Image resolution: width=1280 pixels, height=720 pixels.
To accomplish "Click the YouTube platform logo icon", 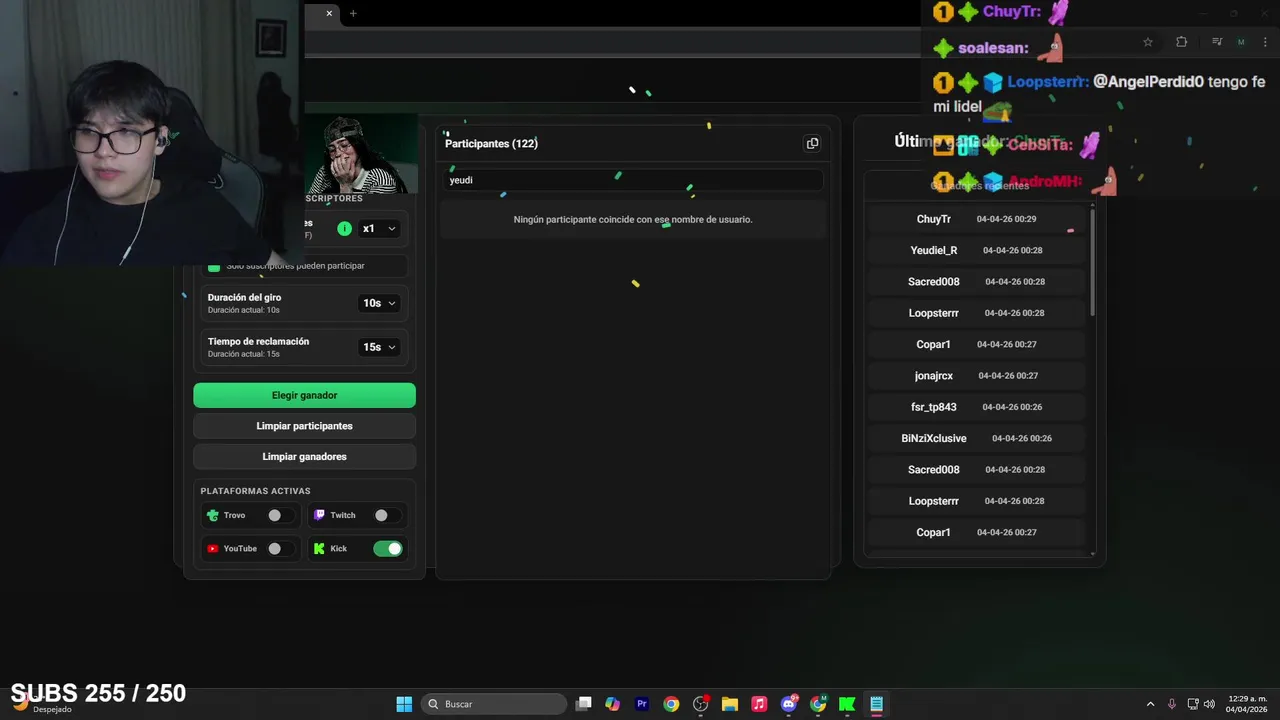I will [212, 548].
